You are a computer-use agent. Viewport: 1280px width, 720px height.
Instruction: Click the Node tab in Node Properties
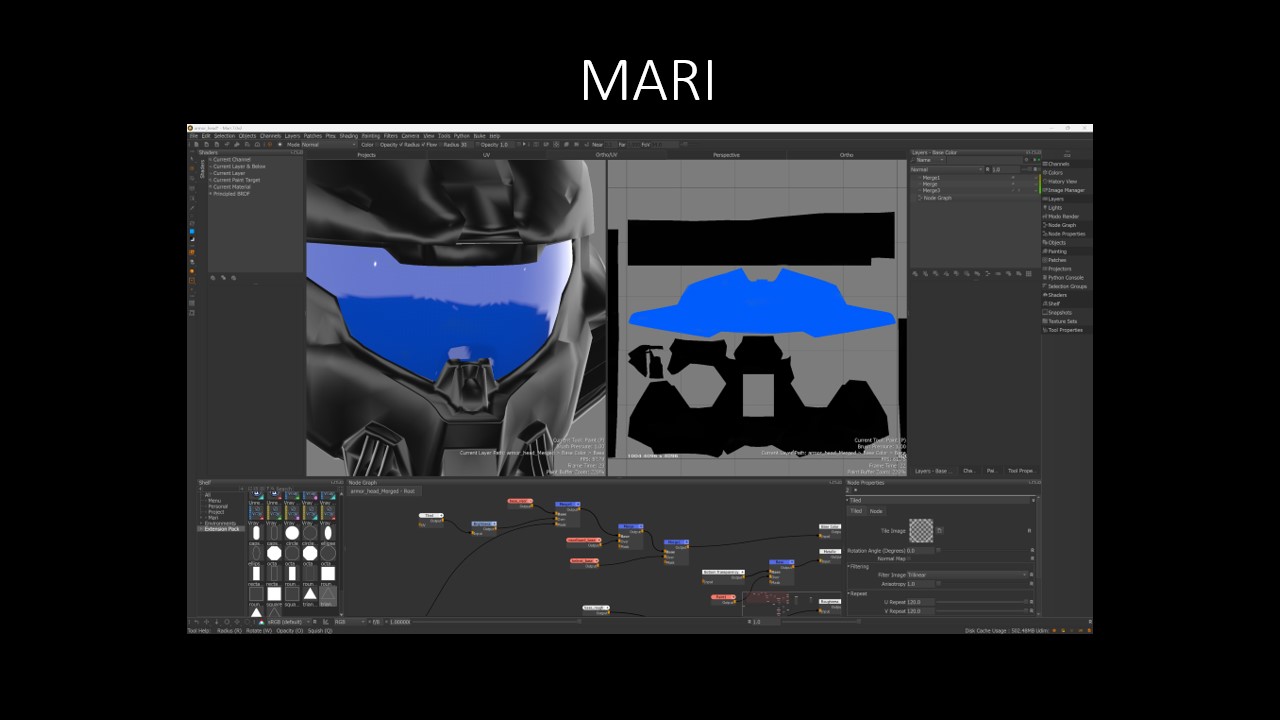[876, 511]
